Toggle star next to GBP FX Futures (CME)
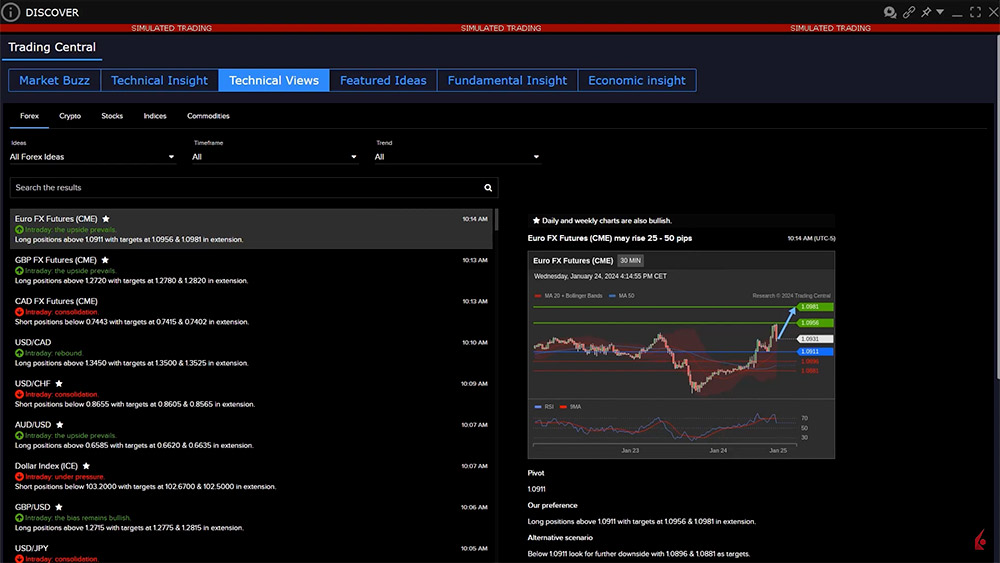The width and height of the screenshot is (1000, 563). pyautogui.click(x=105, y=260)
